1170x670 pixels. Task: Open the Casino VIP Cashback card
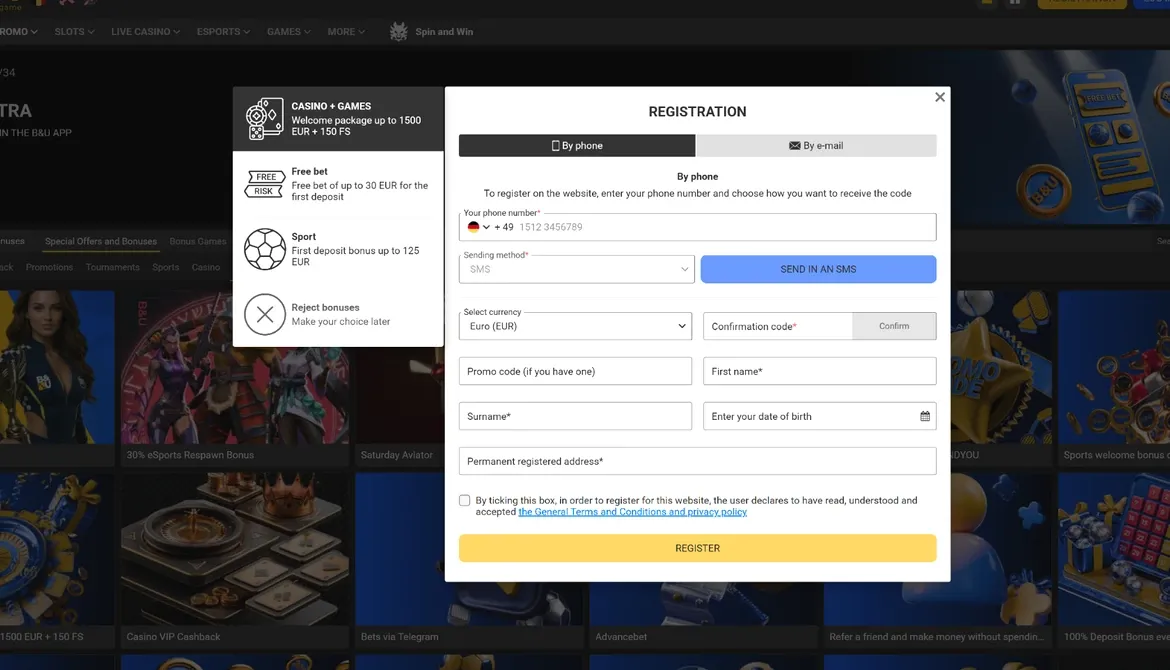[x=234, y=560]
